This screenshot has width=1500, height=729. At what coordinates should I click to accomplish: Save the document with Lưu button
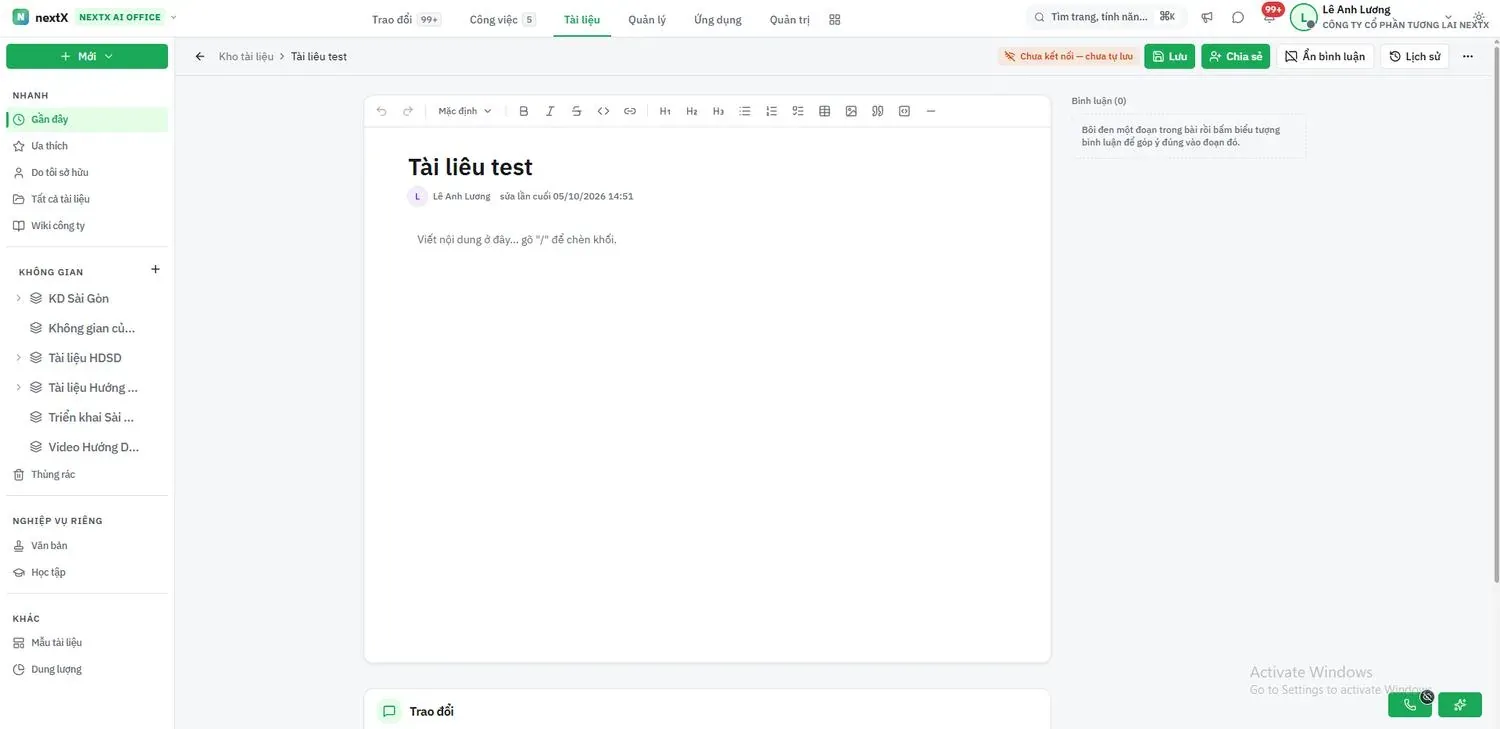pos(1170,57)
